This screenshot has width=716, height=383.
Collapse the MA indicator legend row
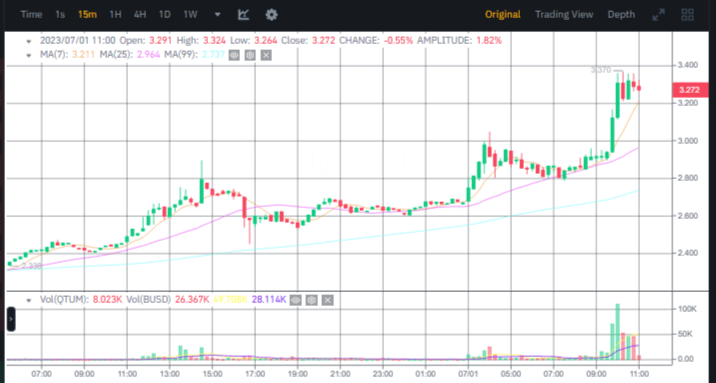pos(29,55)
